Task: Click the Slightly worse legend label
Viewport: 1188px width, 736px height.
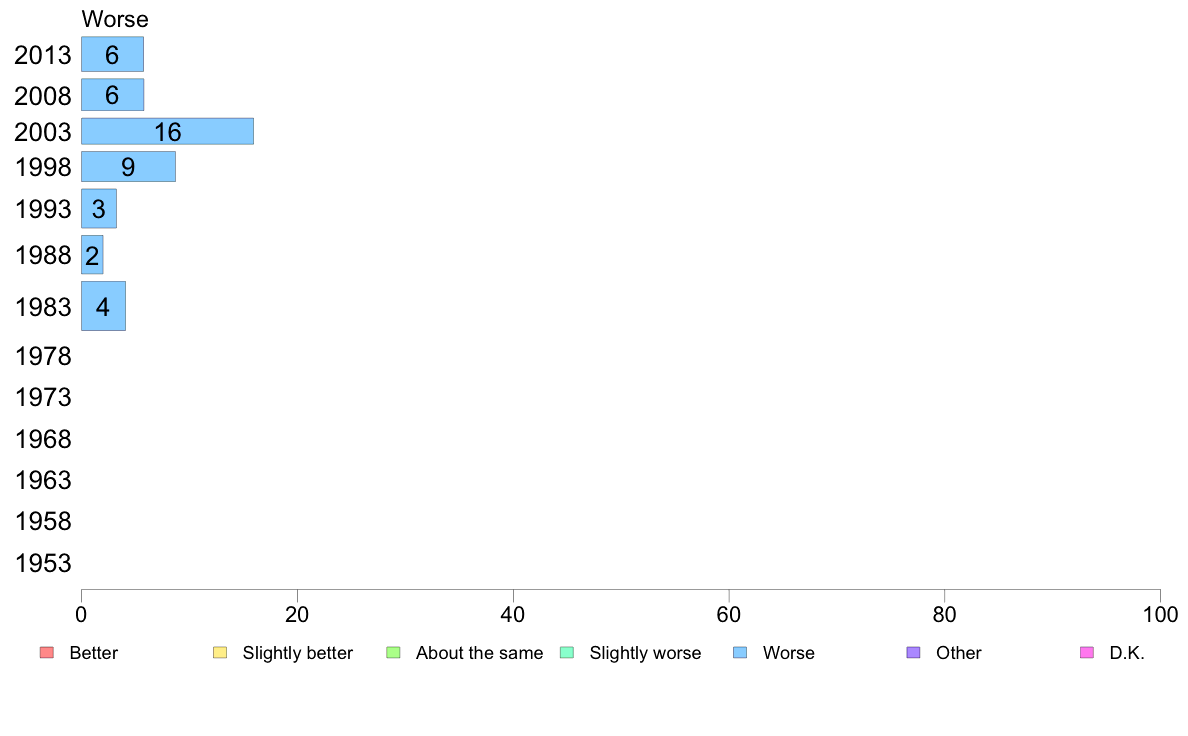Action: (x=646, y=653)
